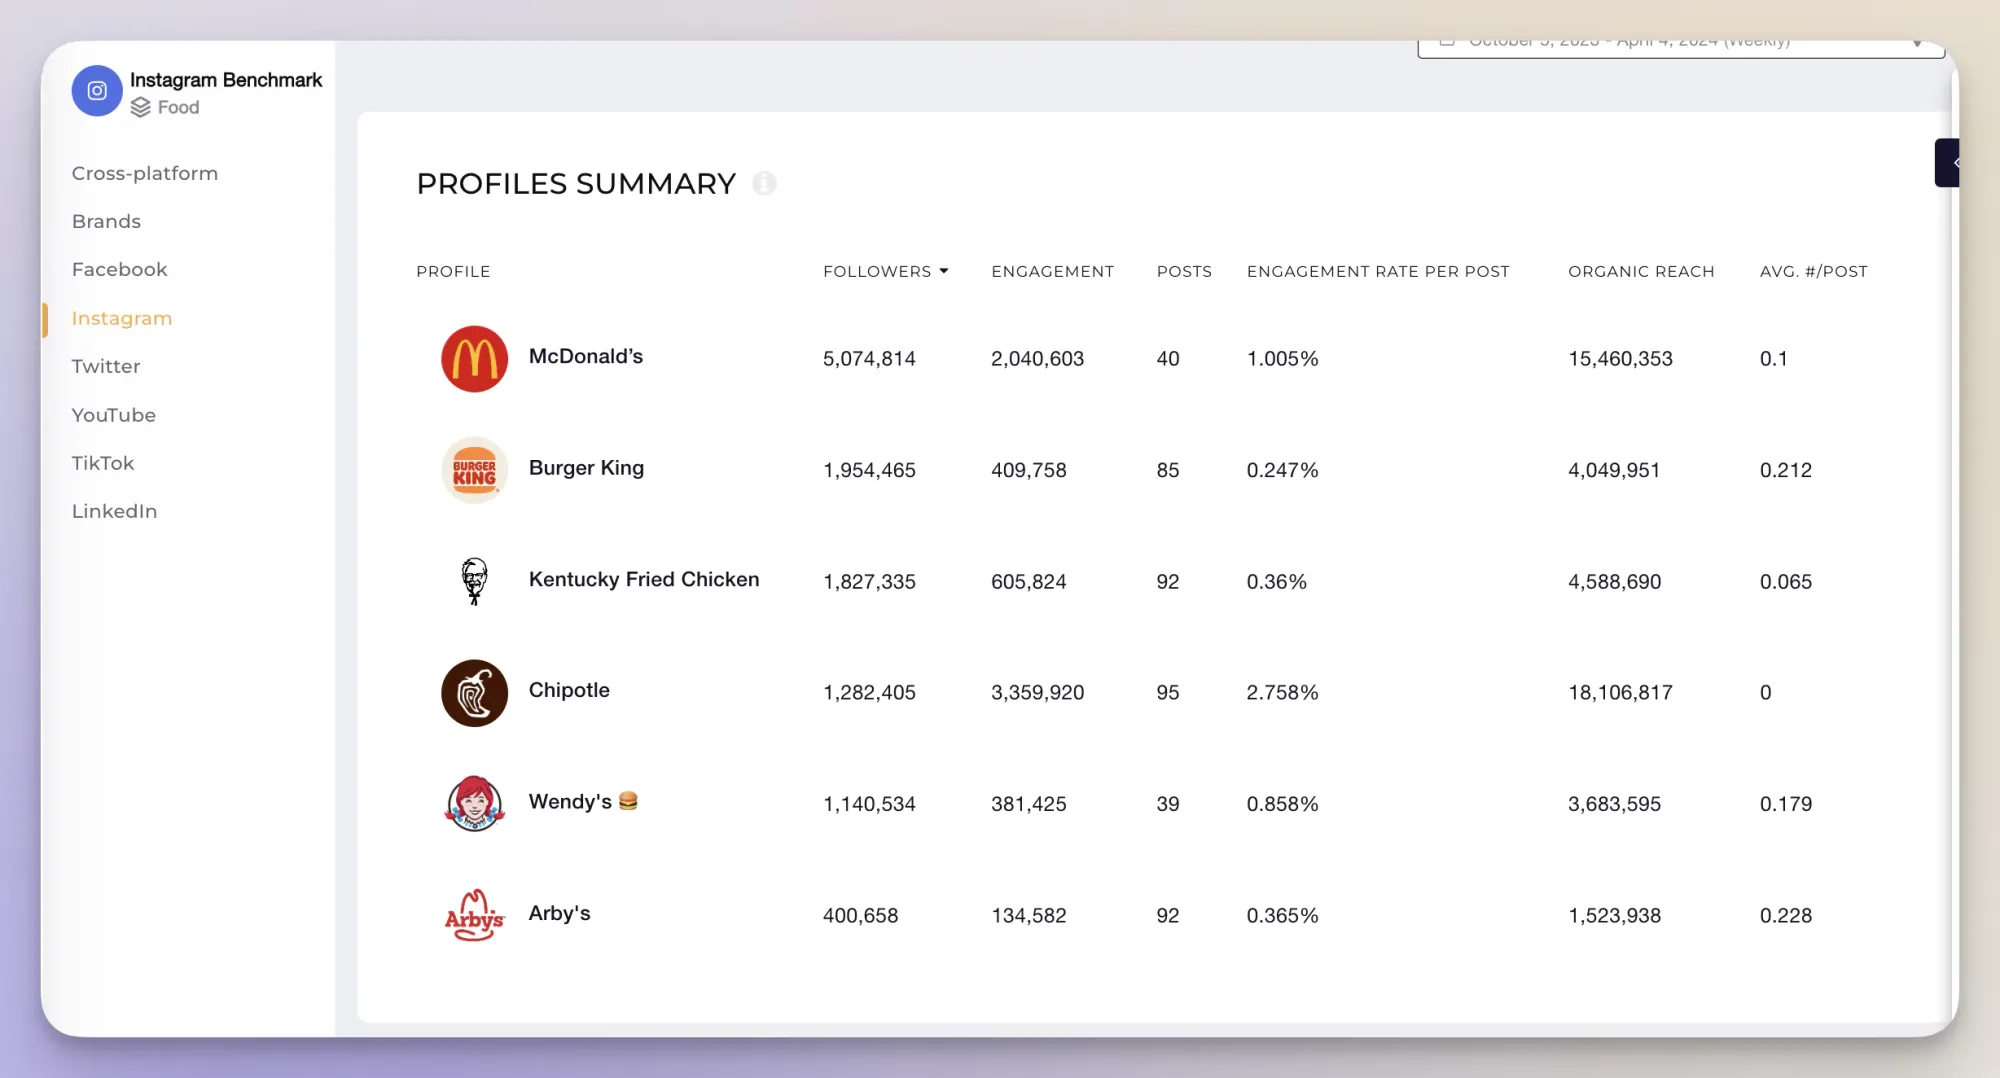Image resolution: width=2000 pixels, height=1078 pixels.
Task: Click the Profile column header
Action: tap(453, 271)
